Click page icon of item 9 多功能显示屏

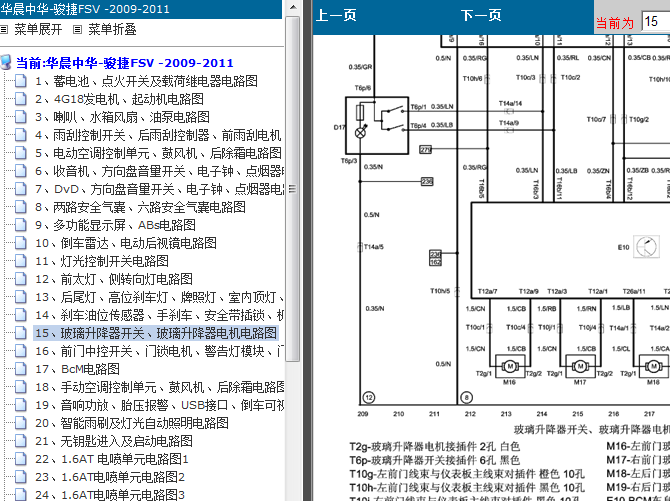(21, 224)
